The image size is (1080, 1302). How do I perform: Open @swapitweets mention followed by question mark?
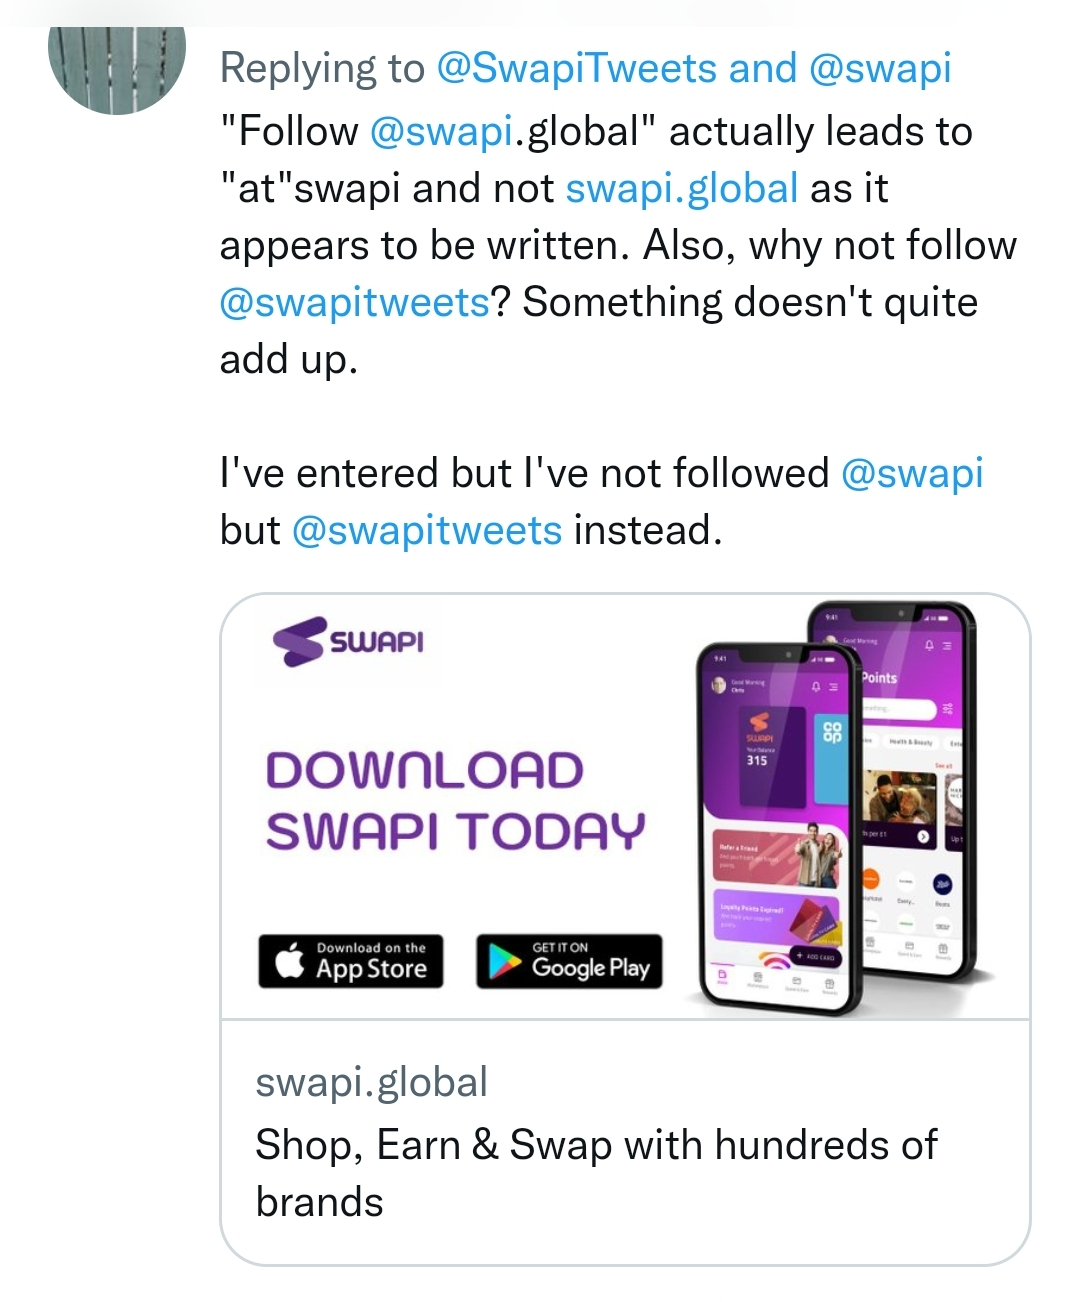(355, 302)
